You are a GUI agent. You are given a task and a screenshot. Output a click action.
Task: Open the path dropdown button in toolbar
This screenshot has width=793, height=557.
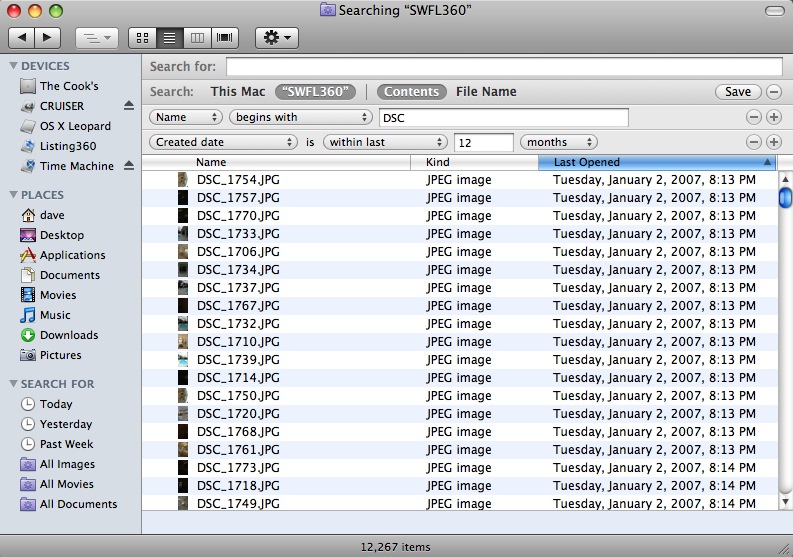97,37
